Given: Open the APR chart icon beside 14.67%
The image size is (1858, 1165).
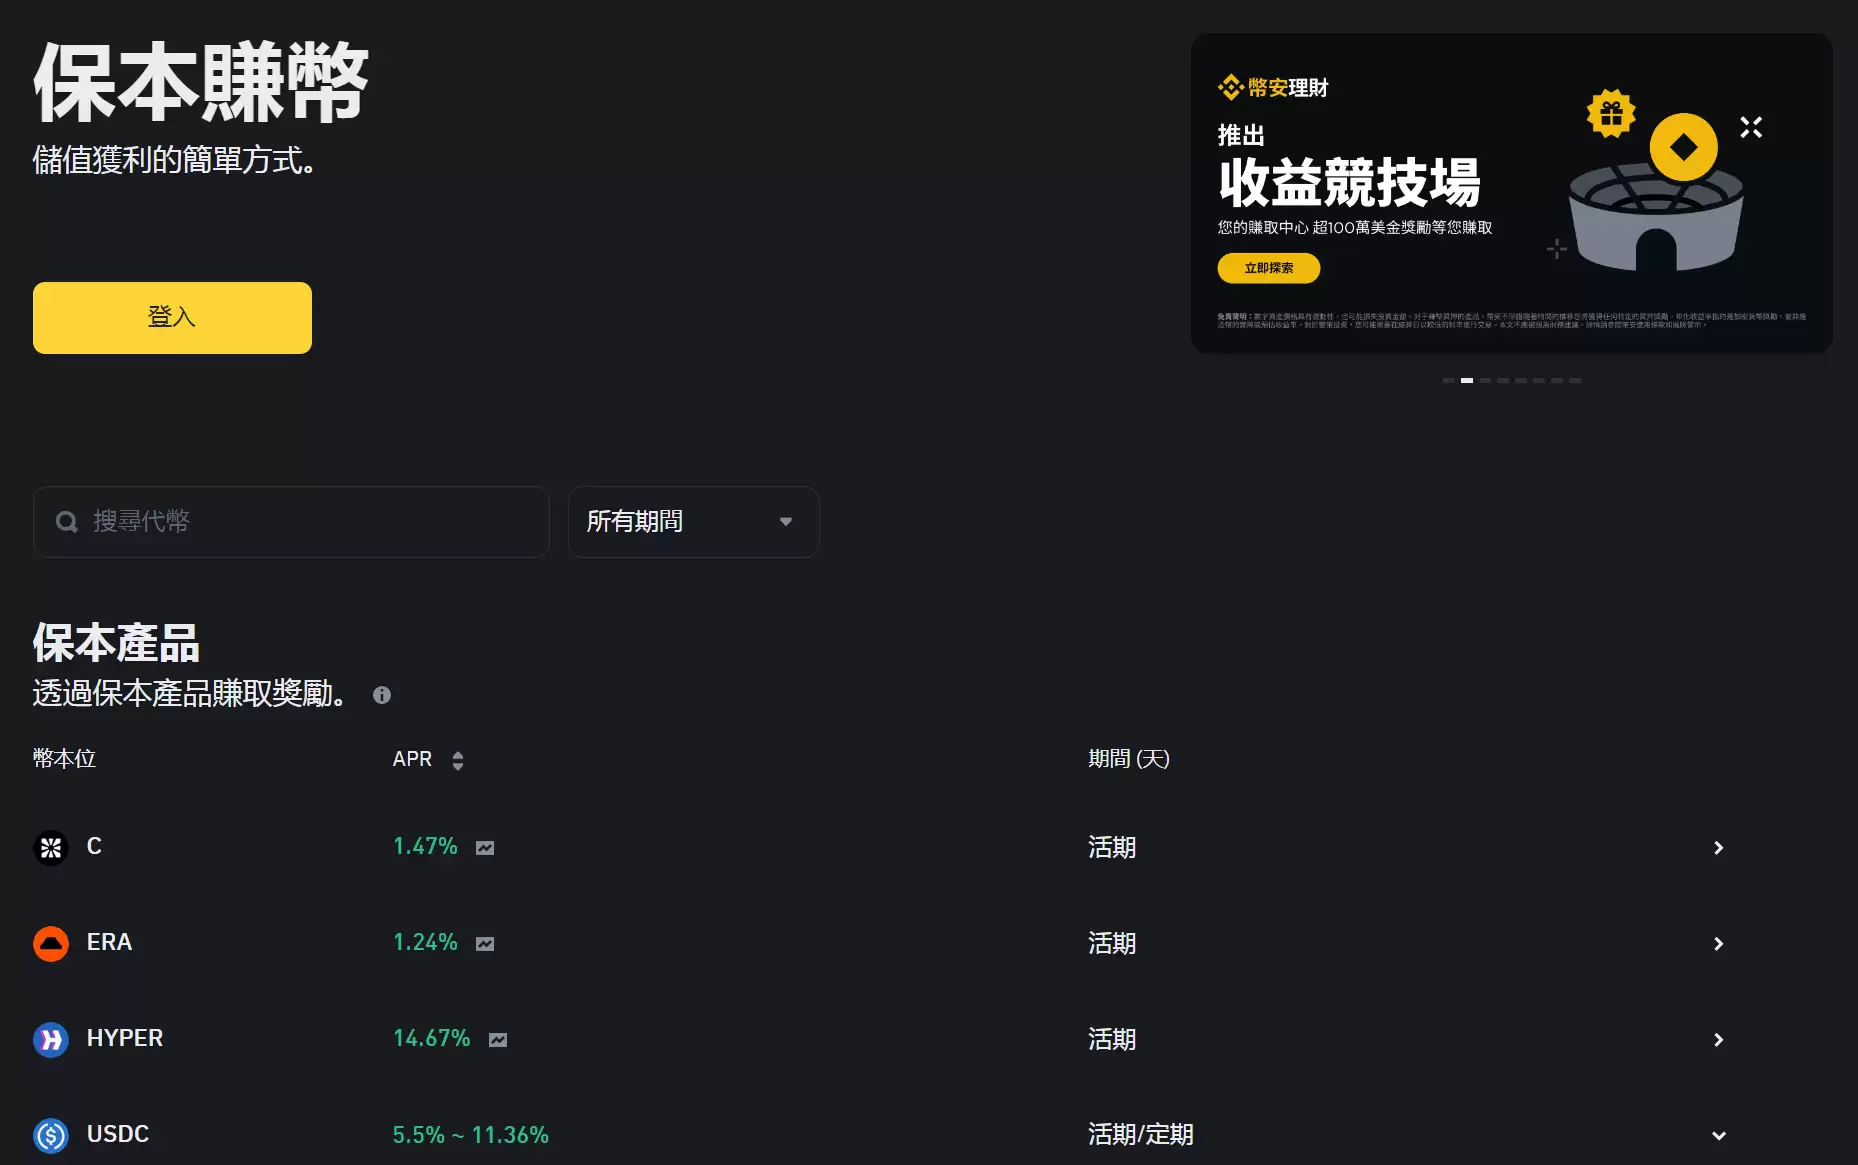Looking at the screenshot, I should (x=498, y=1040).
